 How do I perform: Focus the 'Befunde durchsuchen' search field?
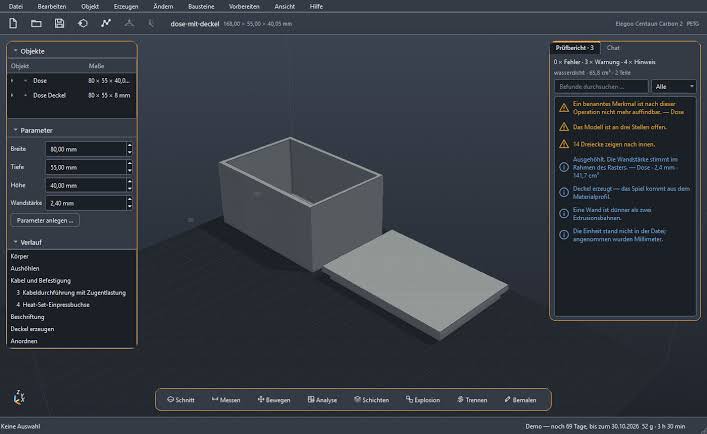[601, 87]
